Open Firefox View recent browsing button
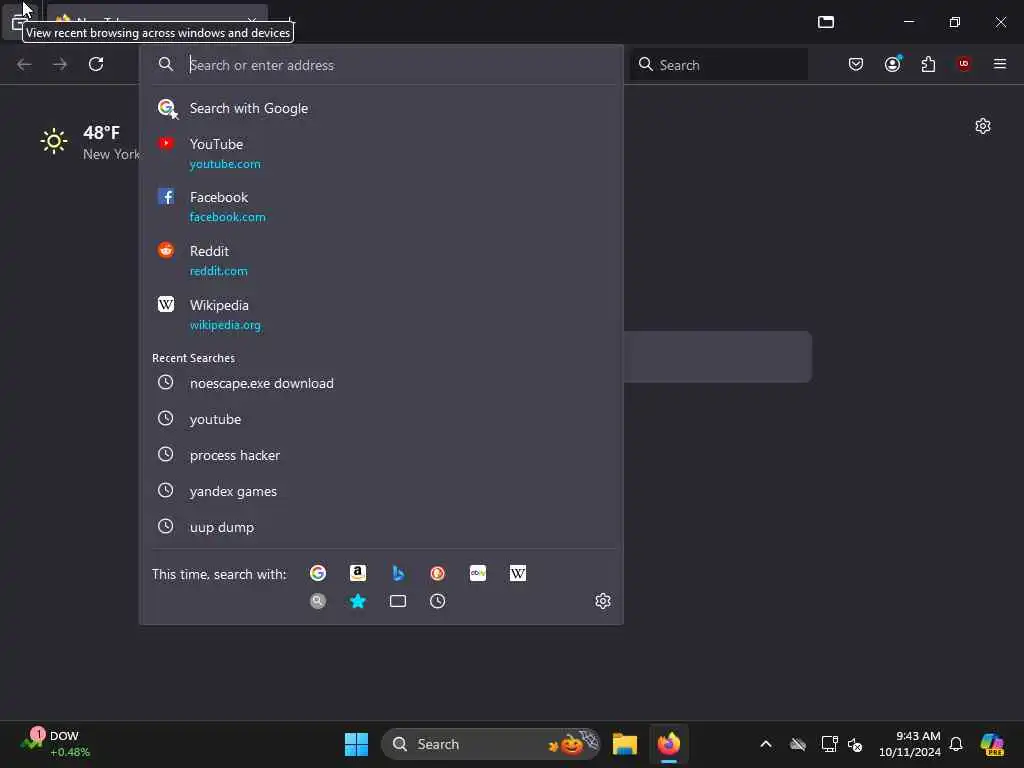1024x768 pixels. point(18,22)
